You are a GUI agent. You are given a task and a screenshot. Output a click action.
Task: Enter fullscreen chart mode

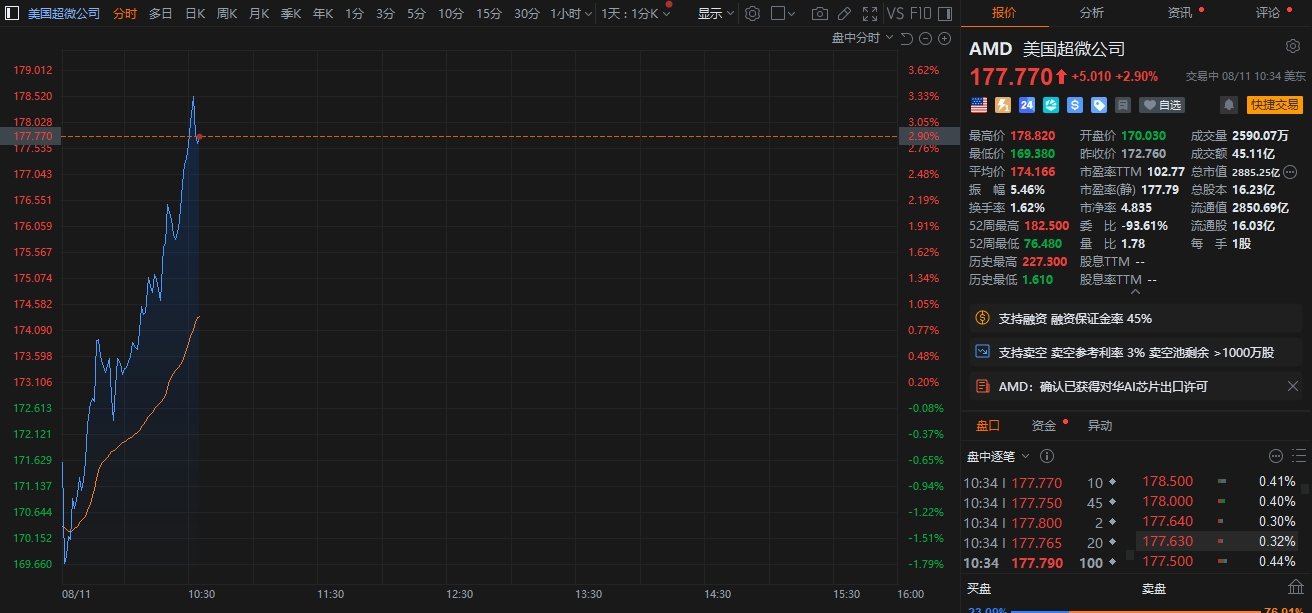(869, 14)
